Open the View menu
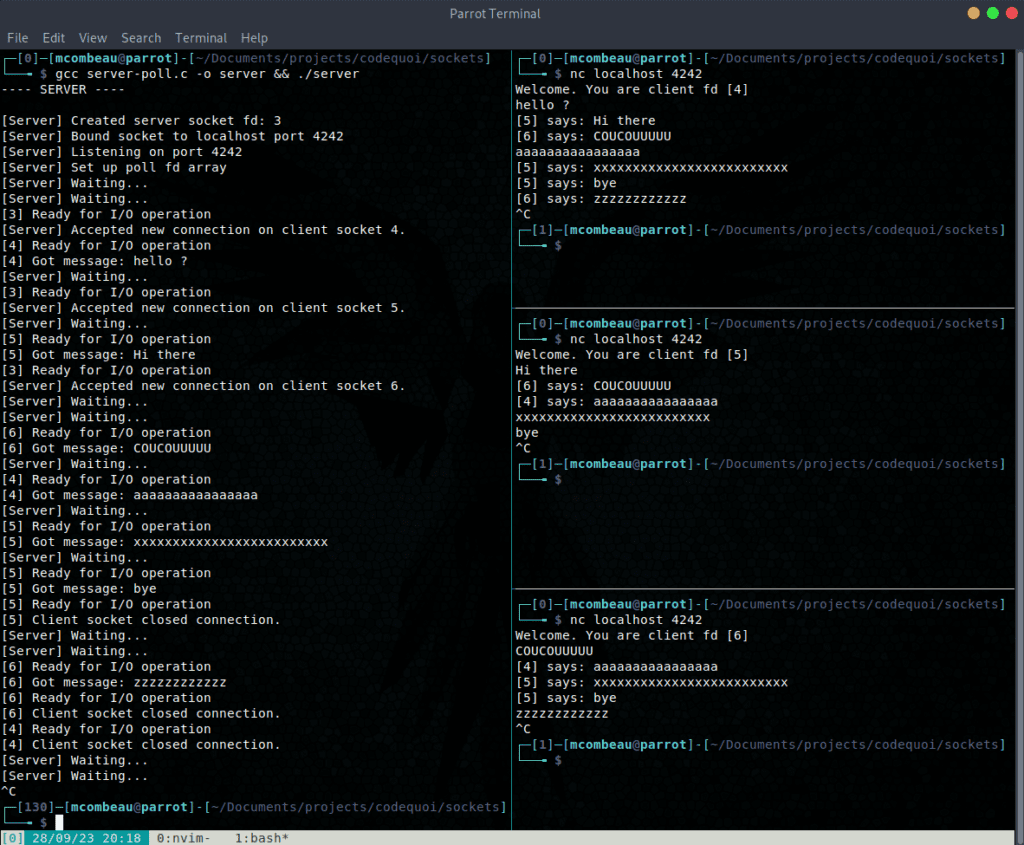1024x845 pixels. [93, 38]
